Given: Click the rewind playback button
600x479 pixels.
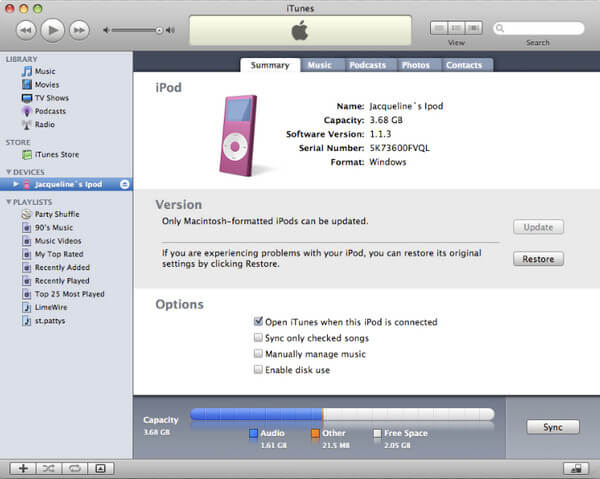Looking at the screenshot, I should click(x=26, y=30).
